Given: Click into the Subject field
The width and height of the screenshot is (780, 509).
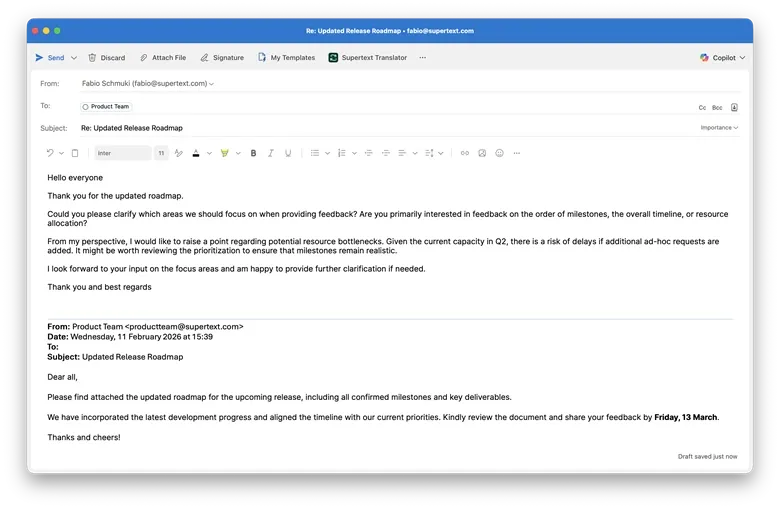Looking at the screenshot, I should coord(388,128).
